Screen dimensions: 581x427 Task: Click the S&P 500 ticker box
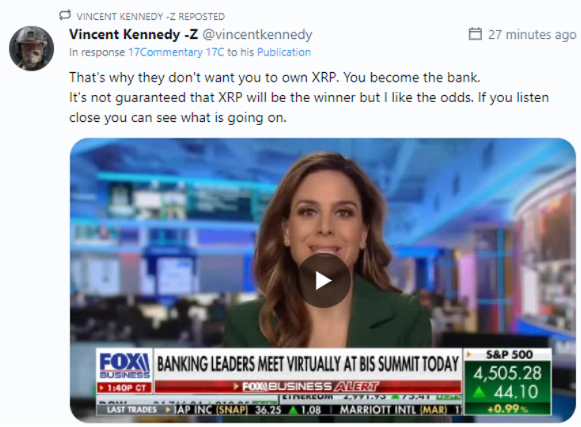508,381
